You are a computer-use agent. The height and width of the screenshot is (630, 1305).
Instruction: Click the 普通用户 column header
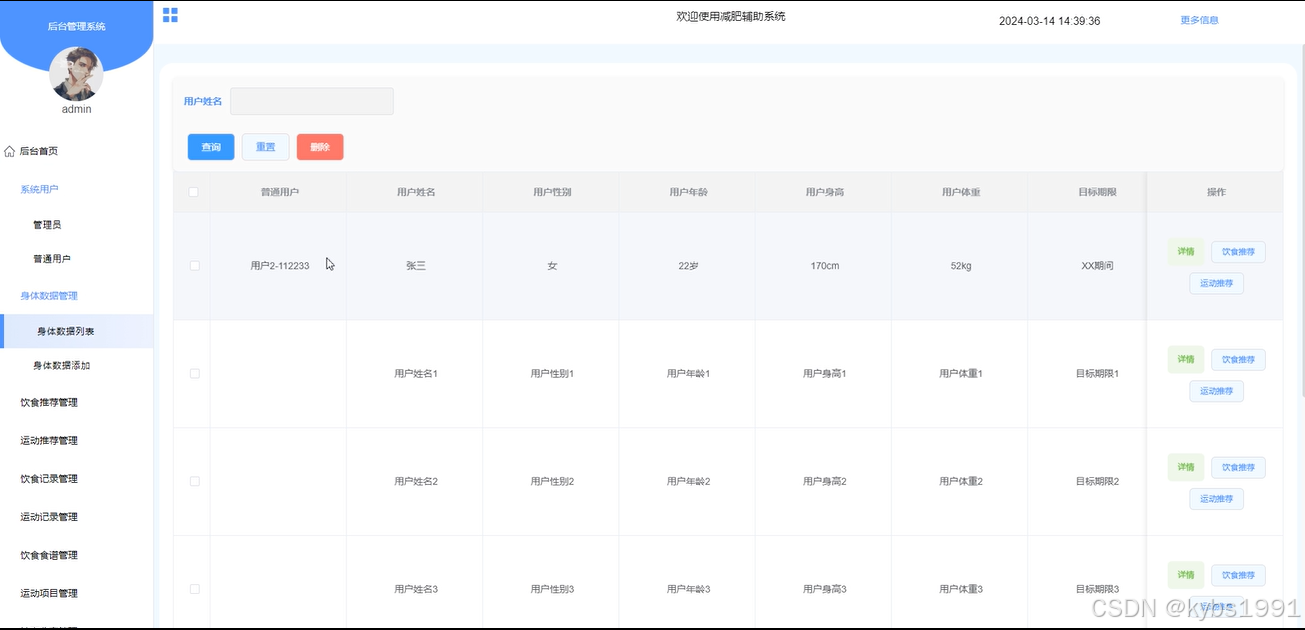[280, 192]
